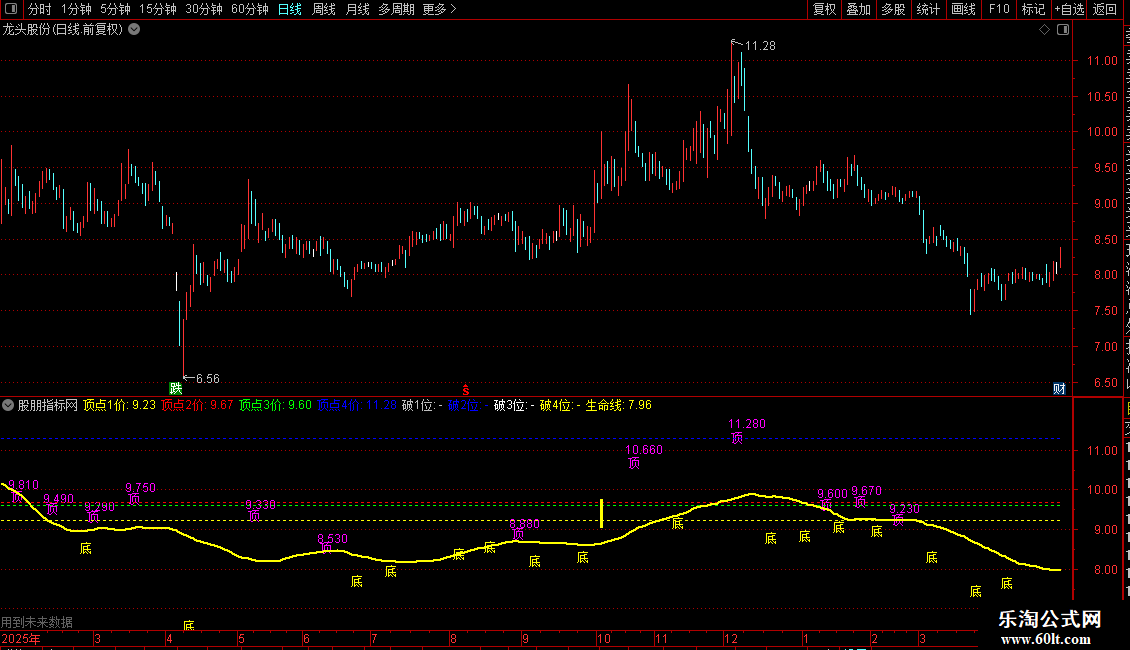Screen dimensions: 1130x650
Task: Open dropdown next to 龙头股份 title
Action: point(134,30)
